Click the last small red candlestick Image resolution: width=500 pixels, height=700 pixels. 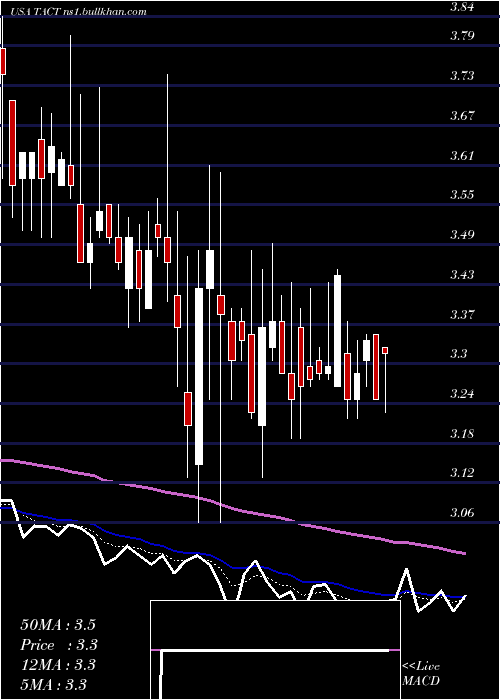(385, 350)
